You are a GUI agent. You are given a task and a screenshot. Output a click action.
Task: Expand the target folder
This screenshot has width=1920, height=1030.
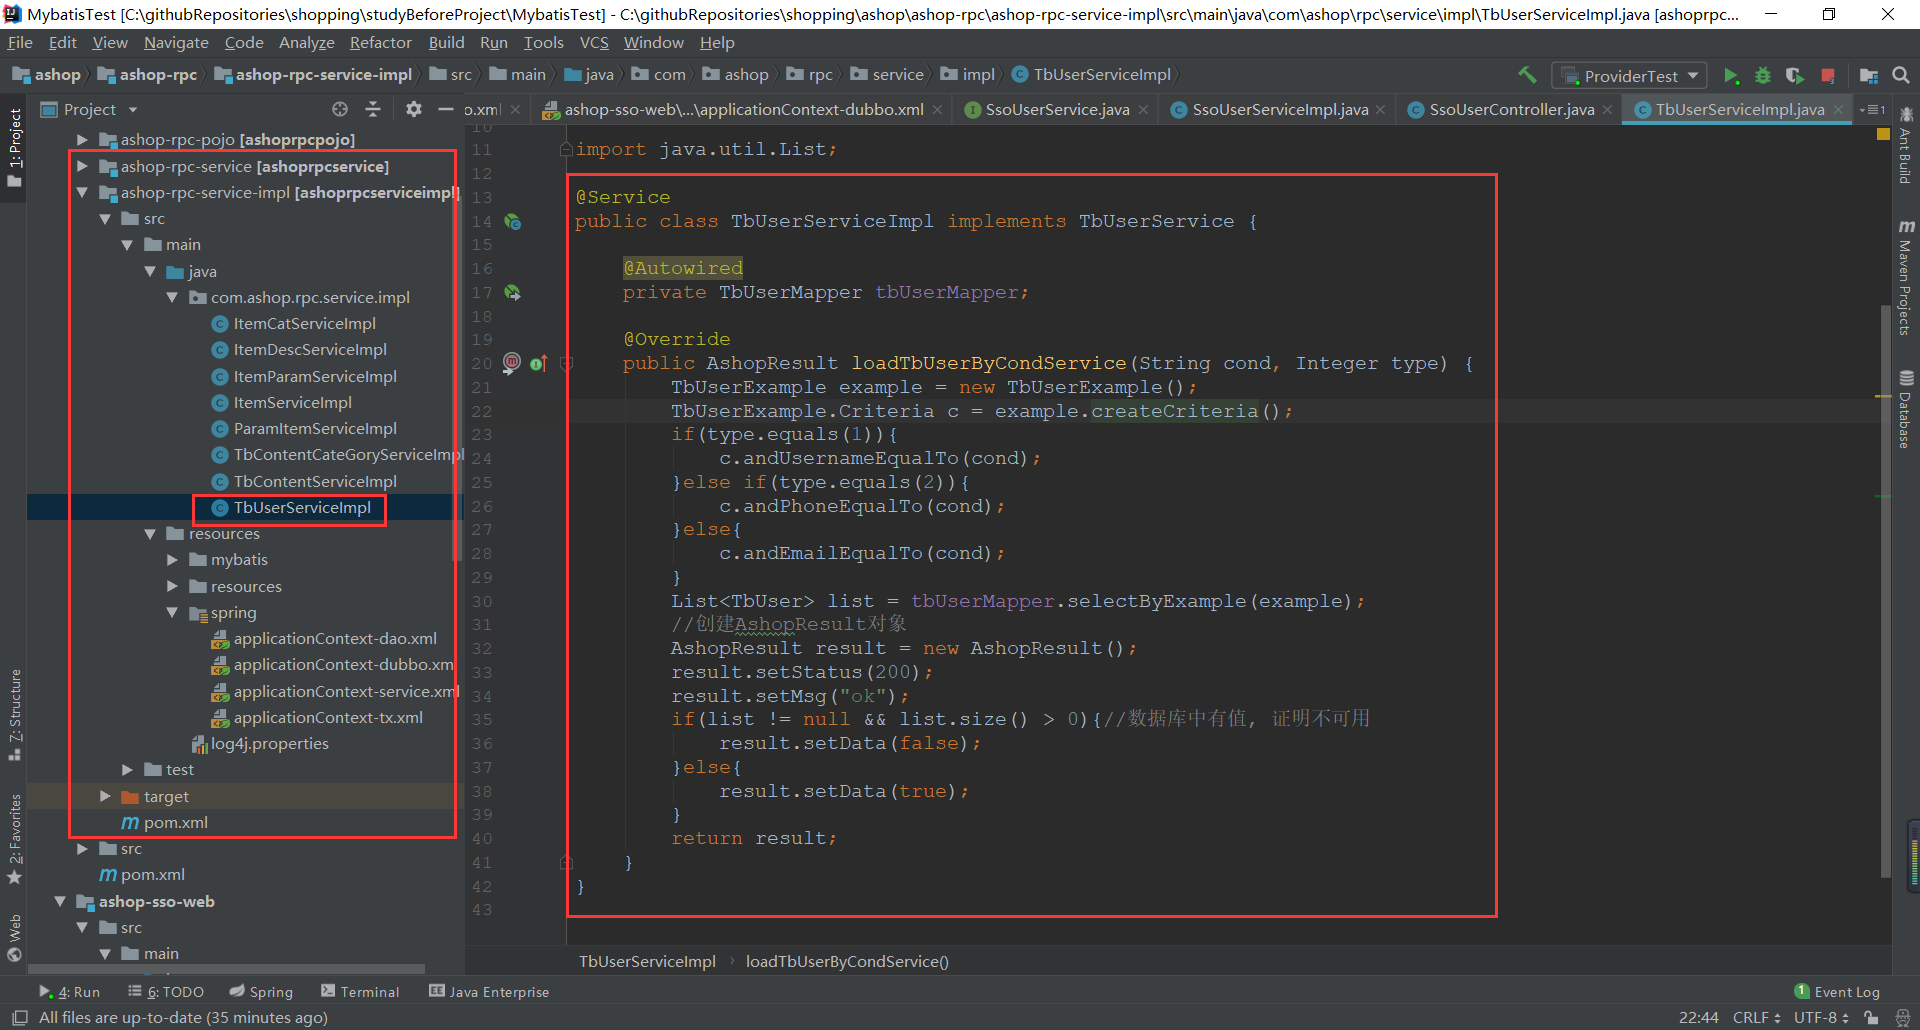point(105,796)
